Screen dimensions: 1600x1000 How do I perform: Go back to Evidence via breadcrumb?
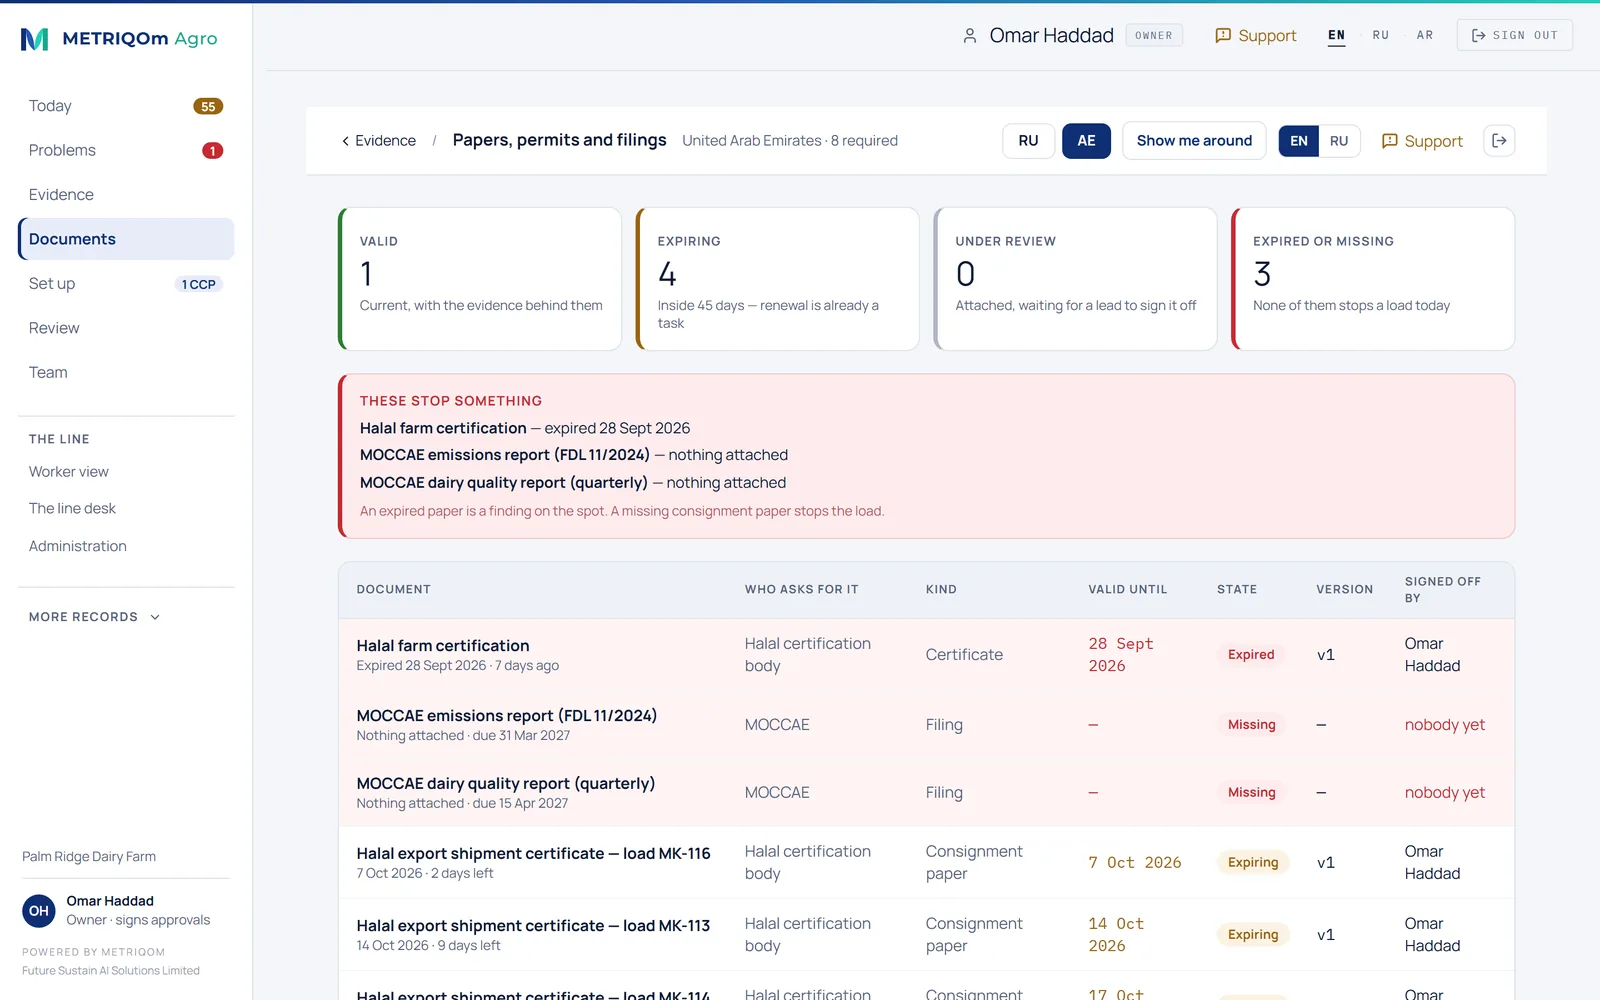[x=378, y=141]
